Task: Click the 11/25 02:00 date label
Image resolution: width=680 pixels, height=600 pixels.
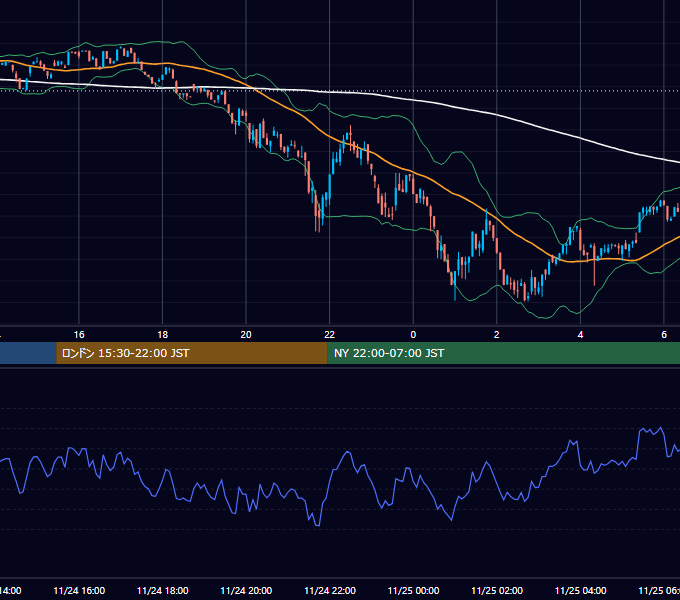Action: click(497, 591)
